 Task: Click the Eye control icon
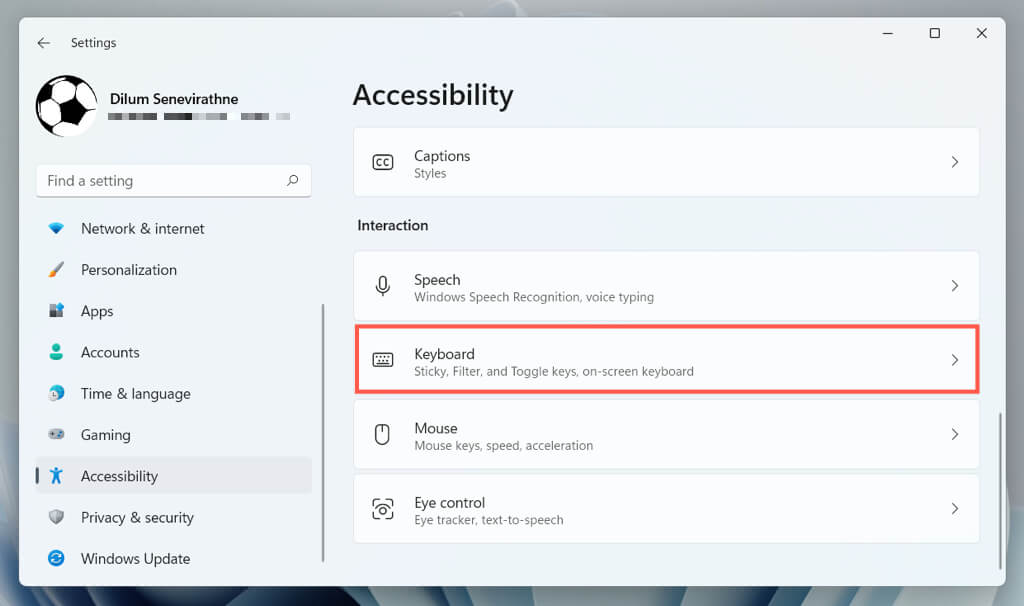pyautogui.click(x=383, y=509)
